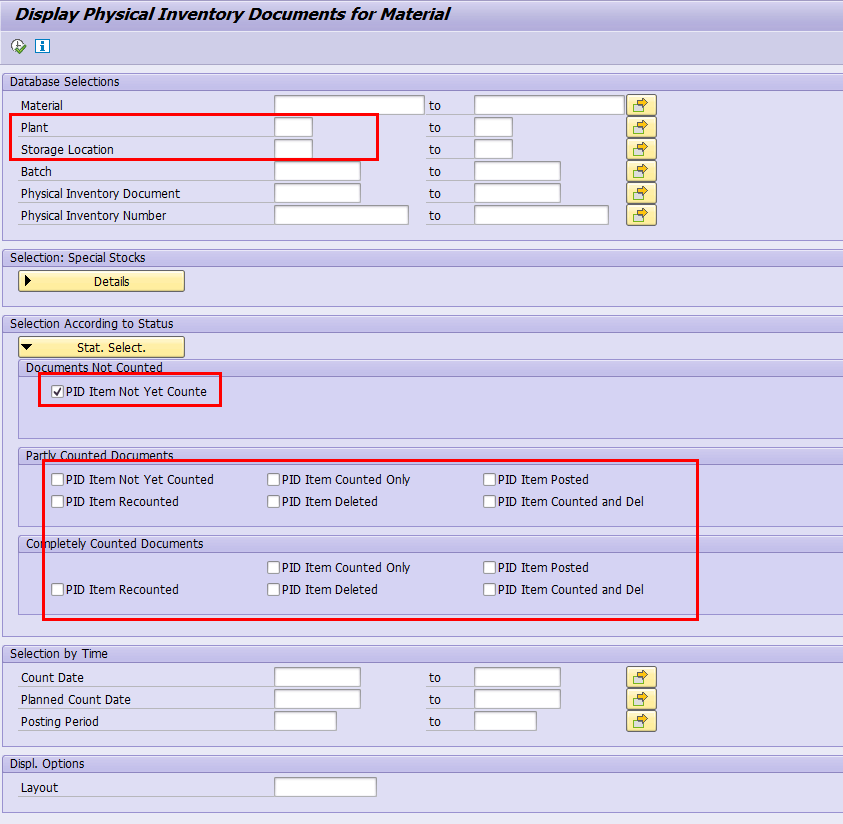Check PID Item Deleted in Completely Counted Documents

click(x=273, y=589)
